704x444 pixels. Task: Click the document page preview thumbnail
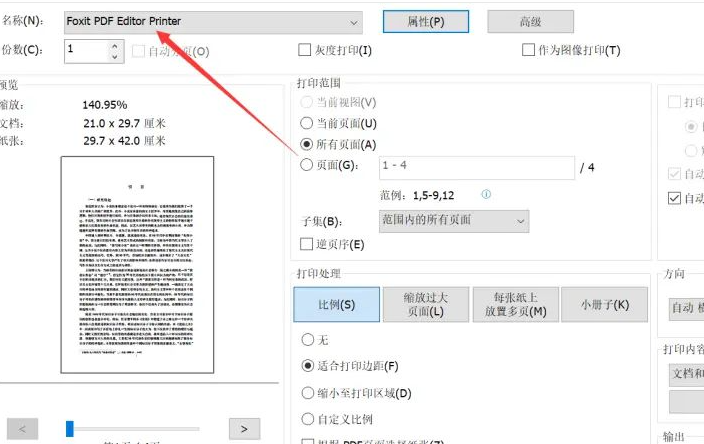click(137, 265)
